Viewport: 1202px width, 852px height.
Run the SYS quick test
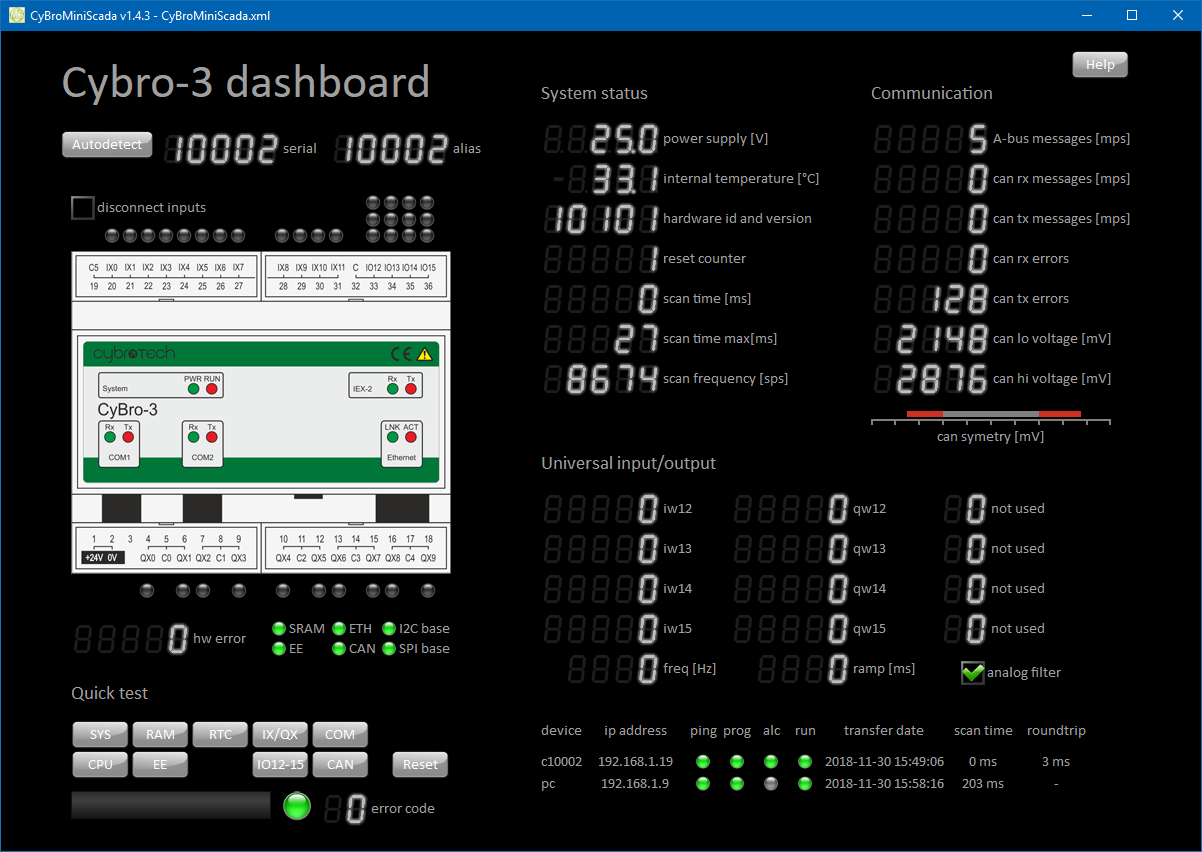point(100,734)
